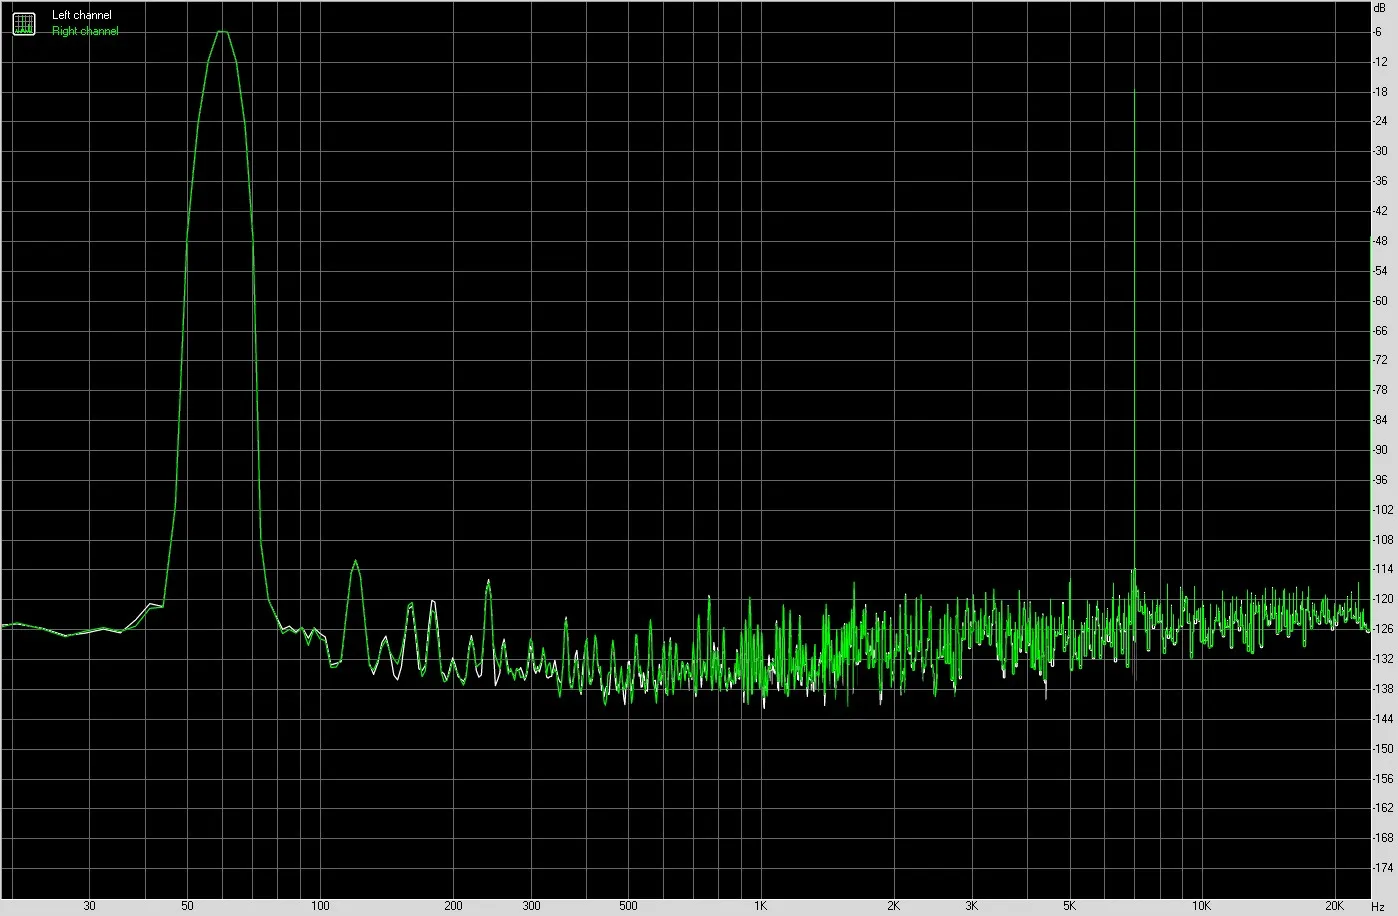Viewport: 1398px width, 916px height.
Task: Click the "100" frequency axis label
Action: (x=320, y=906)
